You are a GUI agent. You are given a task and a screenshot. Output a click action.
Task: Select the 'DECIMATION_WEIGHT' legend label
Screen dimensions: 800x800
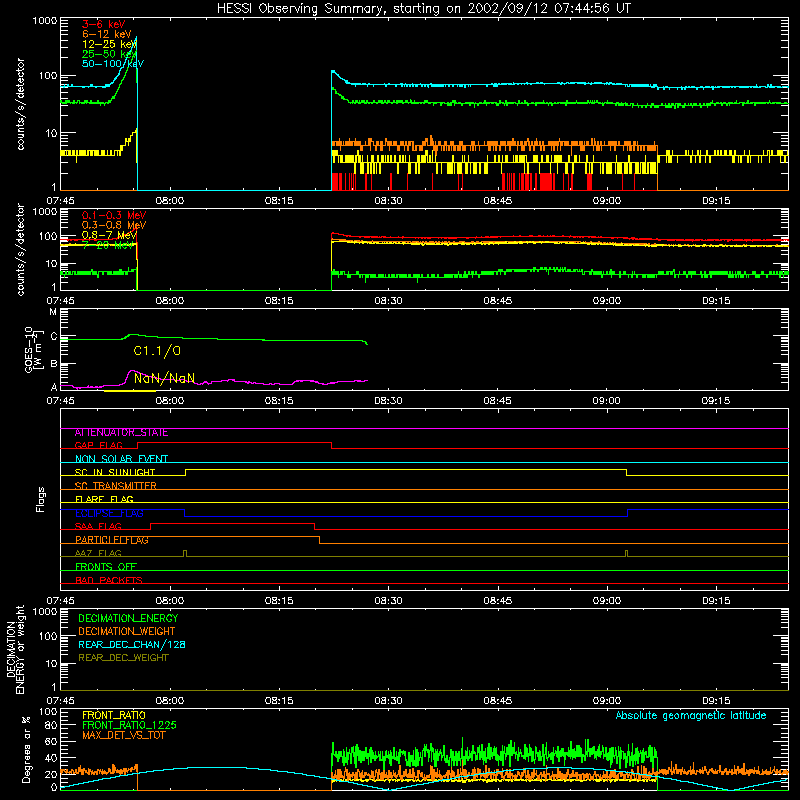pos(127,631)
